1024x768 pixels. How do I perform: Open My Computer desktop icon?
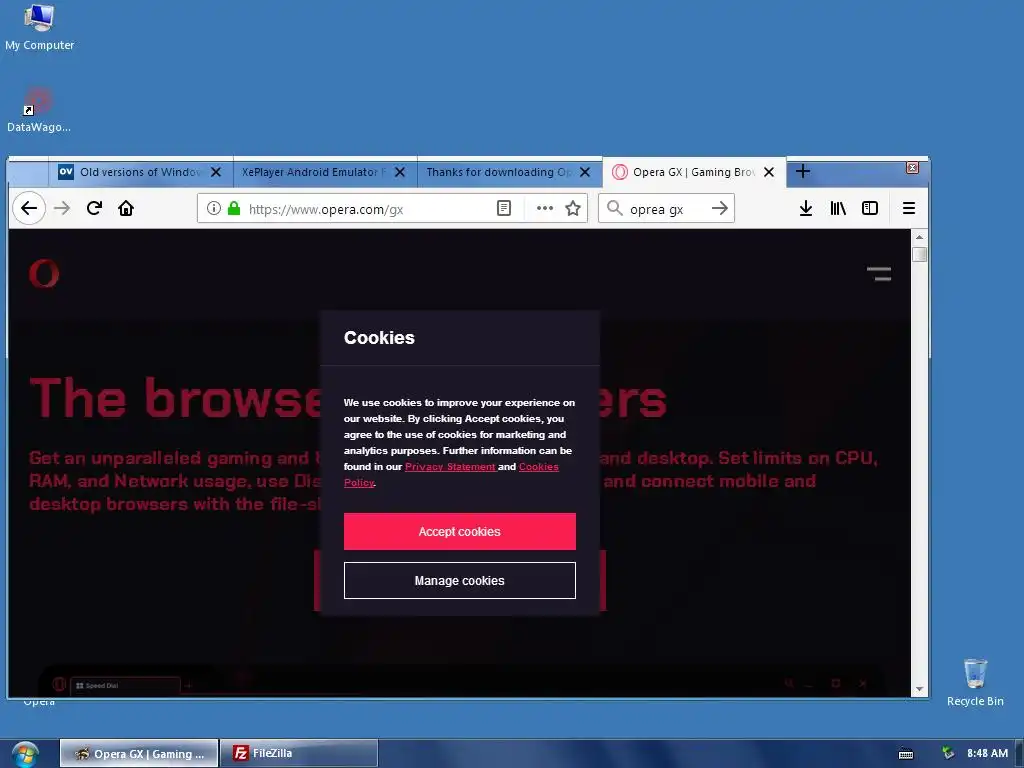(39, 27)
